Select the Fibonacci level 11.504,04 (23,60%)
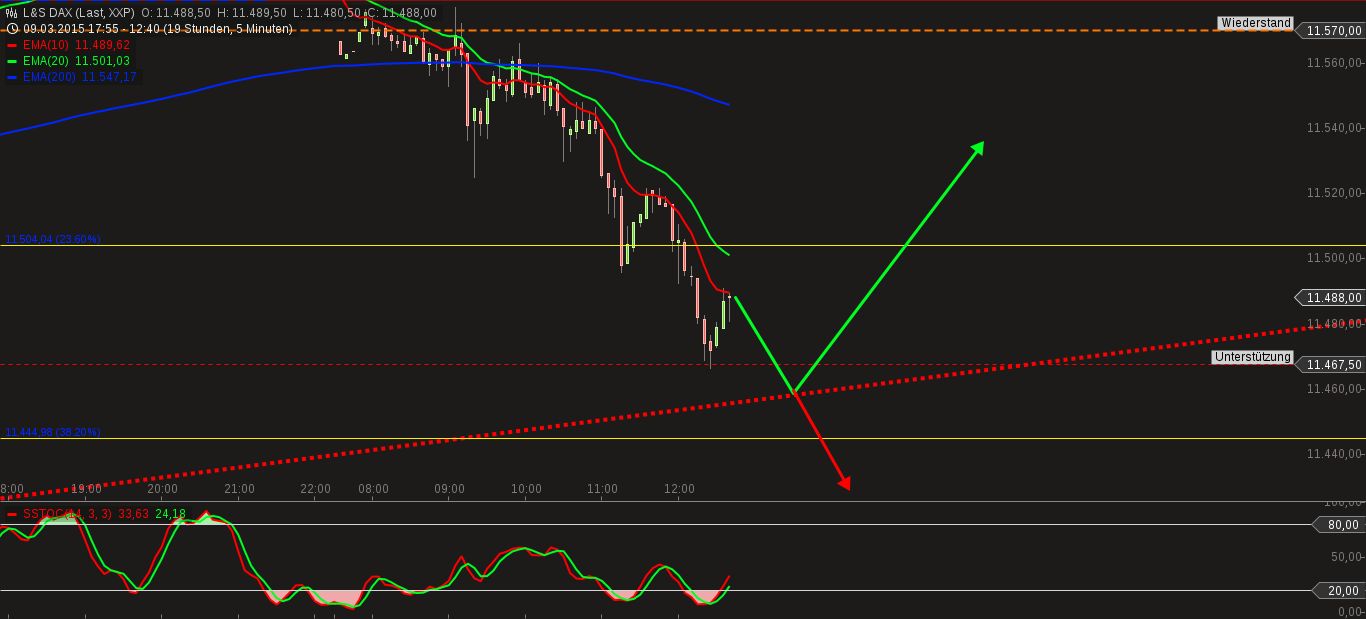Viewport: 1366px width, 619px height. tap(52, 239)
